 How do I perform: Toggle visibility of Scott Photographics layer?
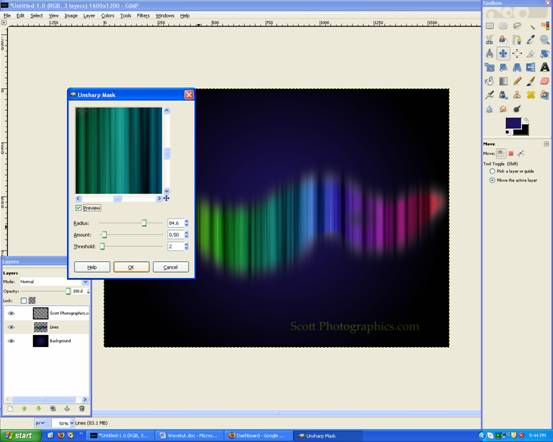point(11,313)
